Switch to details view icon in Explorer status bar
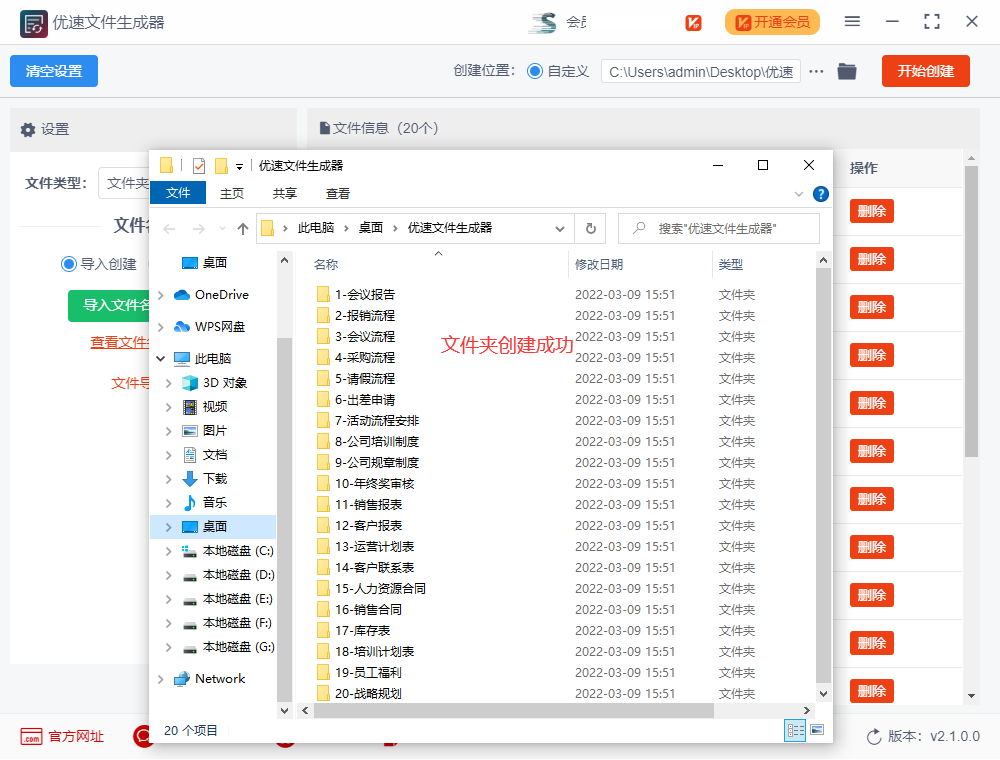 click(x=795, y=731)
